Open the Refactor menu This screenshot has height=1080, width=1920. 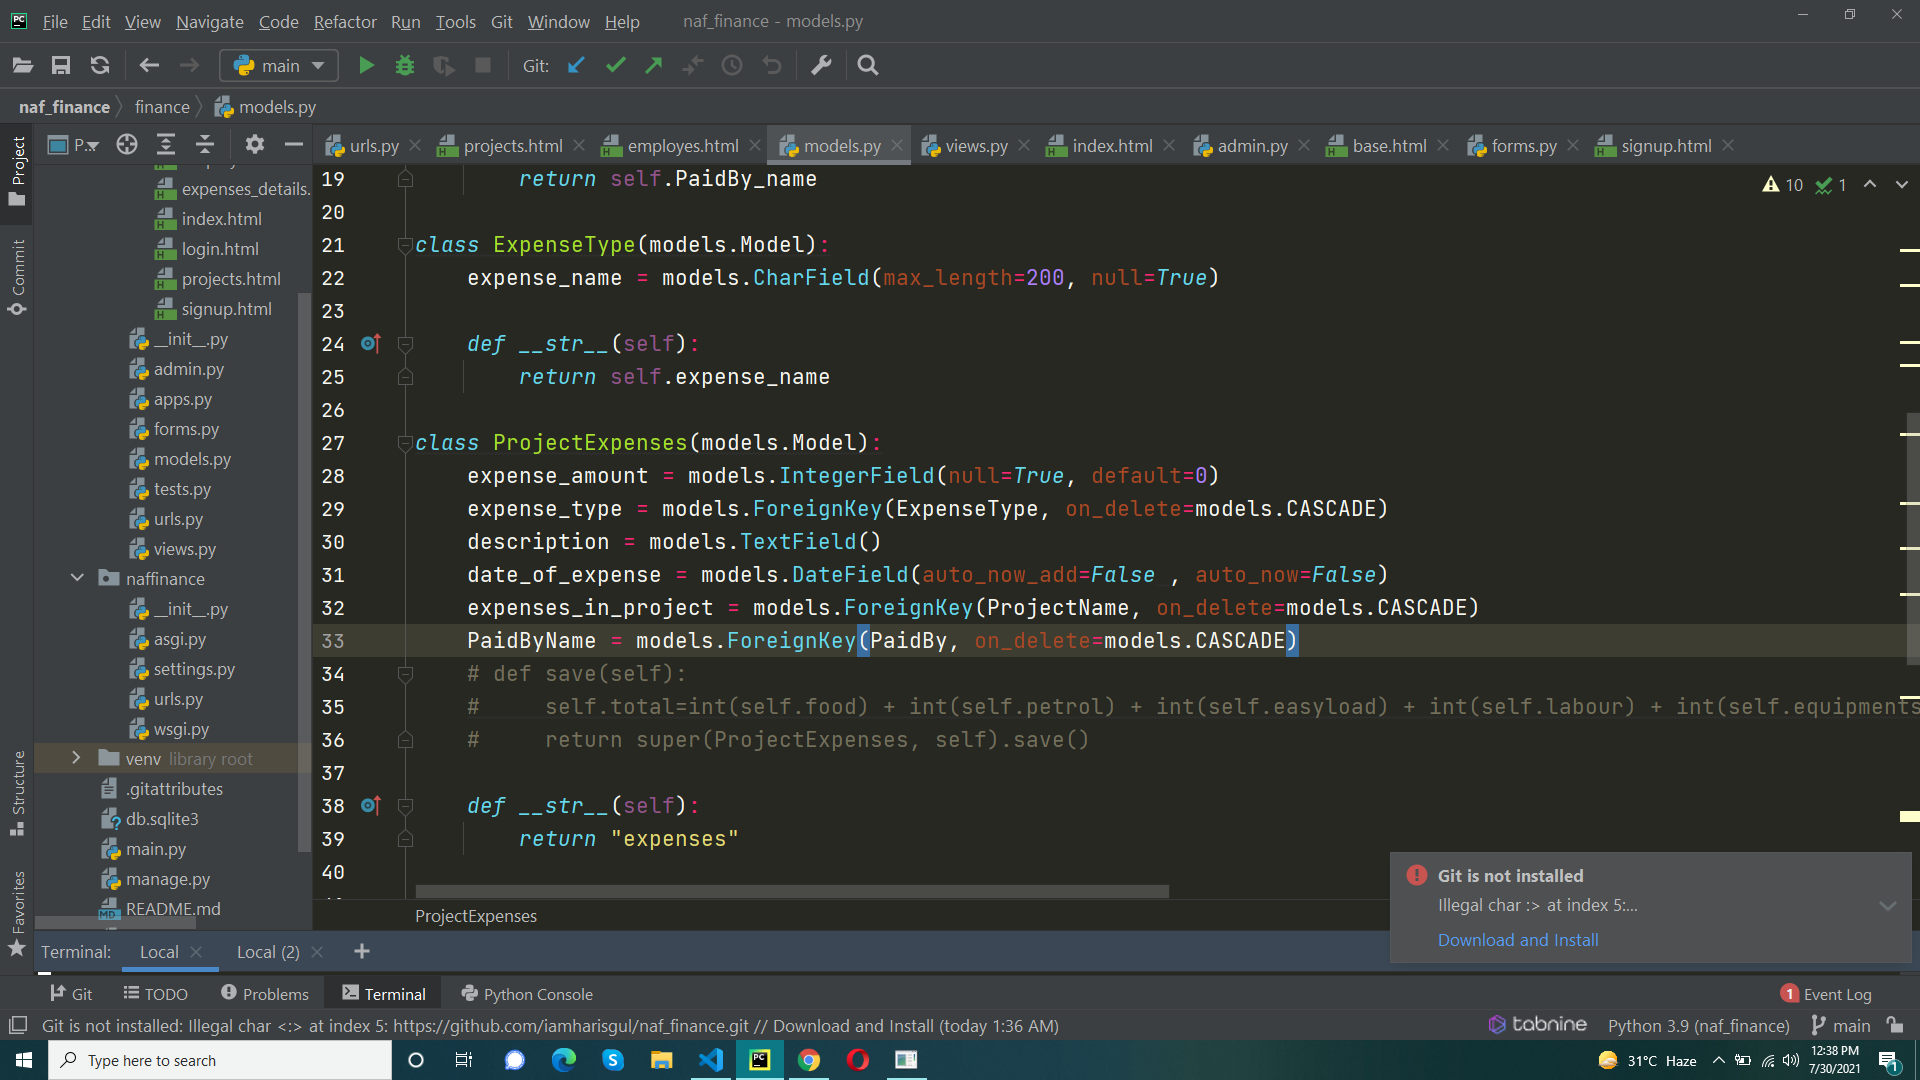[x=345, y=21]
